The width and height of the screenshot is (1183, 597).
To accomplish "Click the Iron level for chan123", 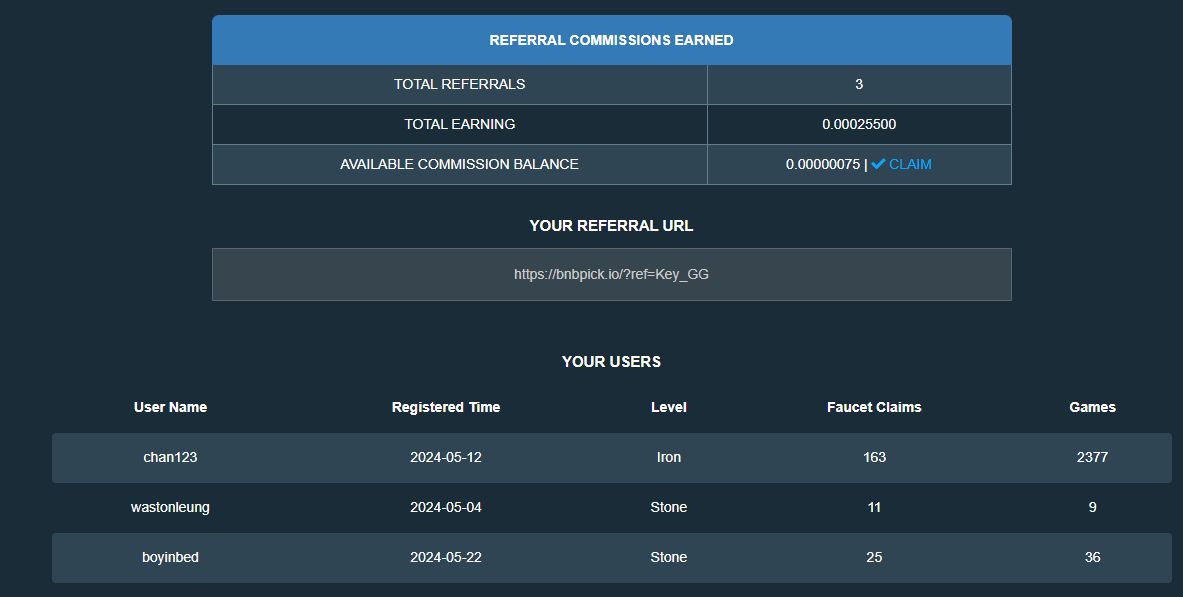I will pyautogui.click(x=668, y=457).
